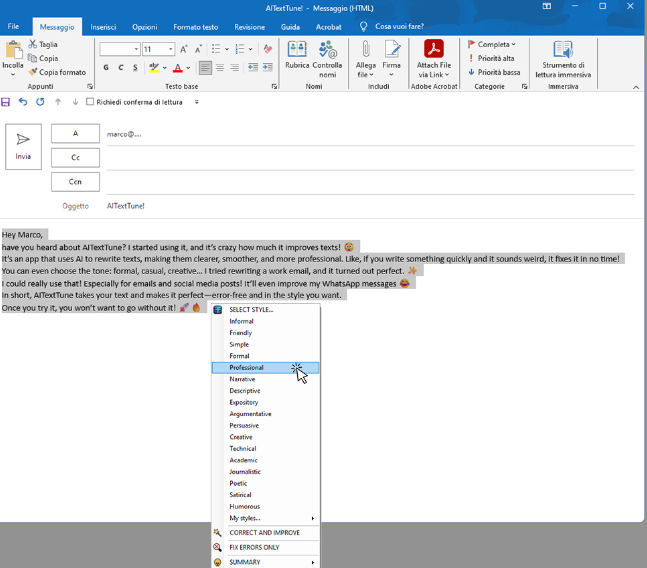Image resolution: width=647 pixels, height=568 pixels.
Task: Click the Taglia scissors icon
Action: tap(32, 45)
